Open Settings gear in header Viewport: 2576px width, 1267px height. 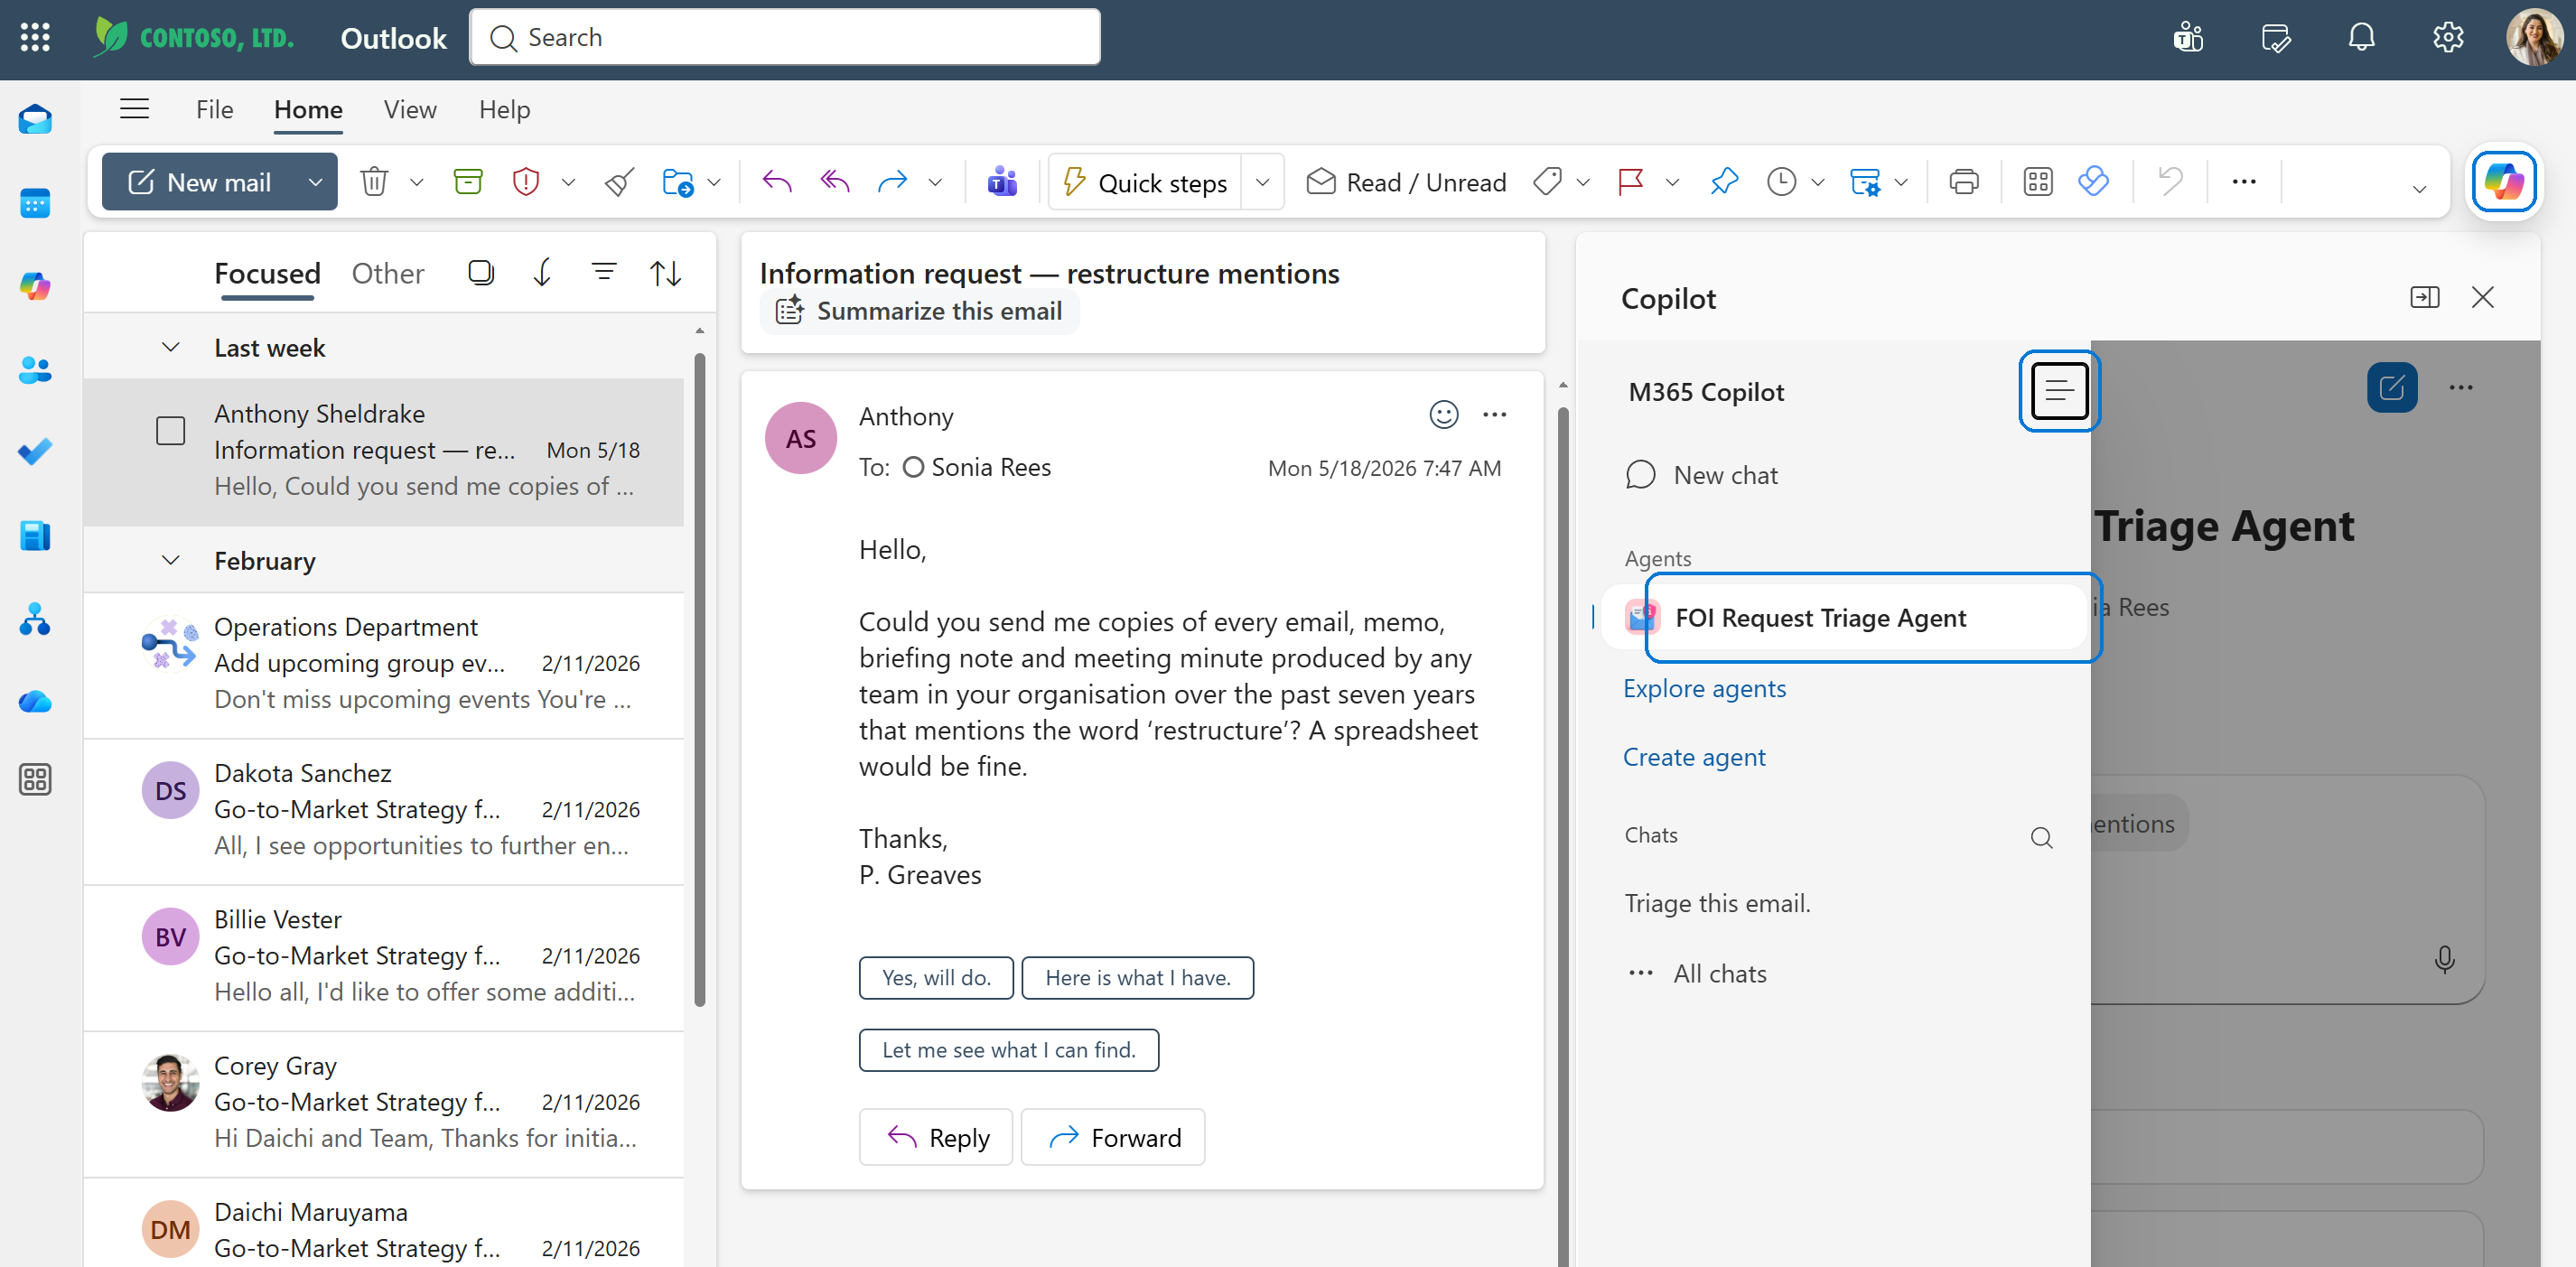(2448, 38)
